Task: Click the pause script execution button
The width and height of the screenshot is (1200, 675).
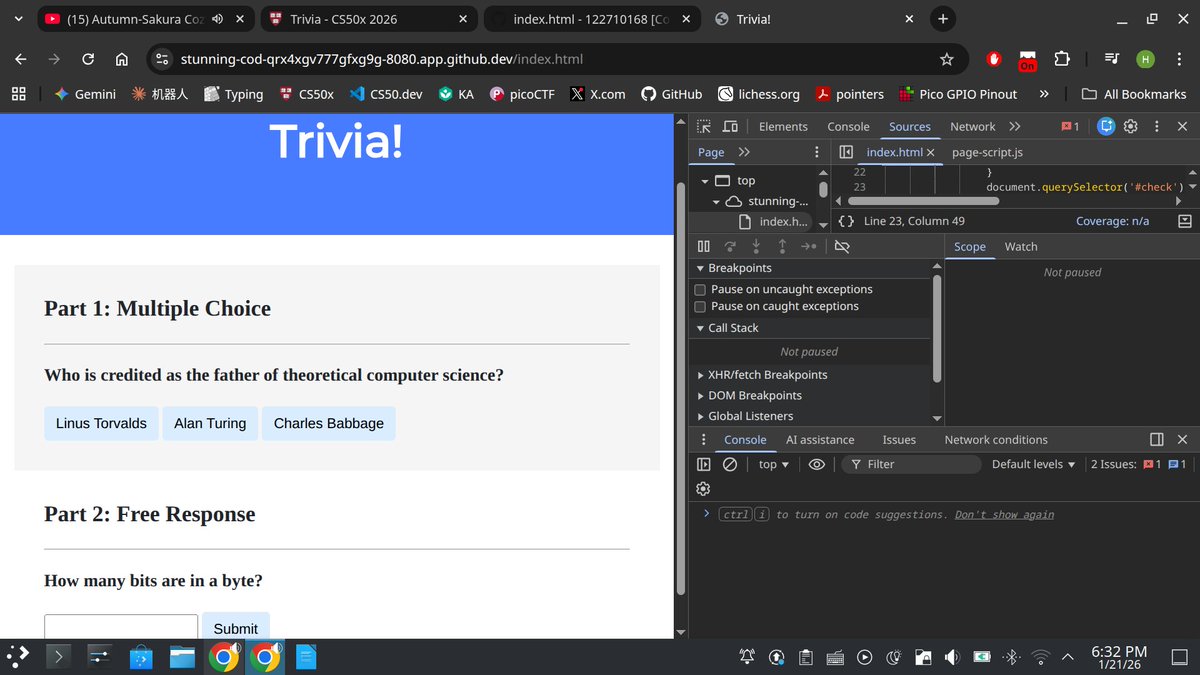Action: click(704, 246)
